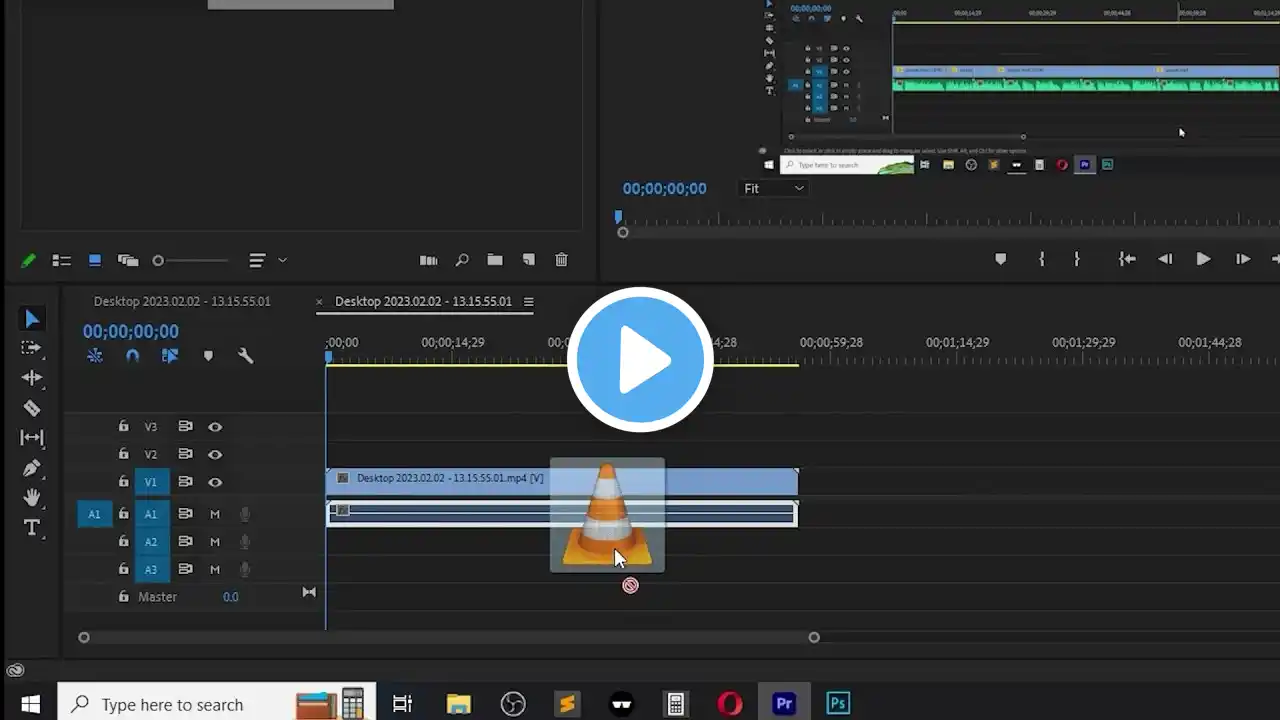Select the Razor tool
1280x720 pixels.
[x=32, y=408]
